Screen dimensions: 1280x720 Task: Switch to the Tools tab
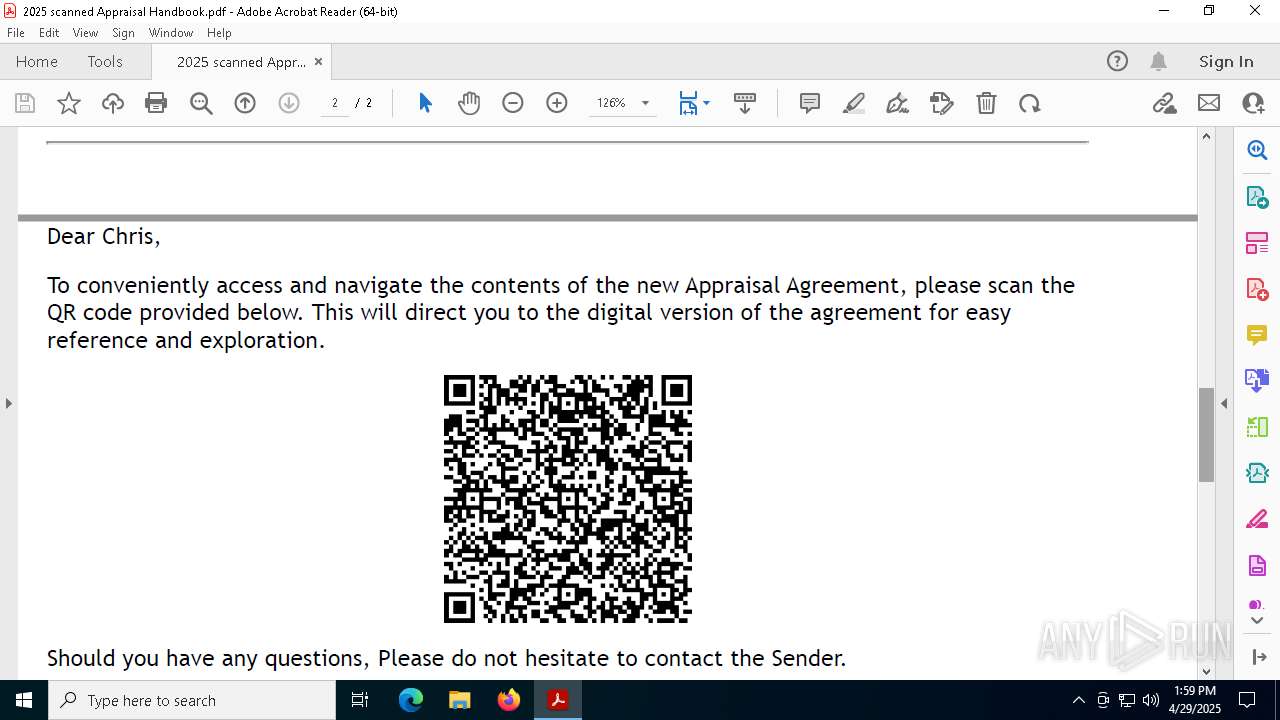[105, 61]
